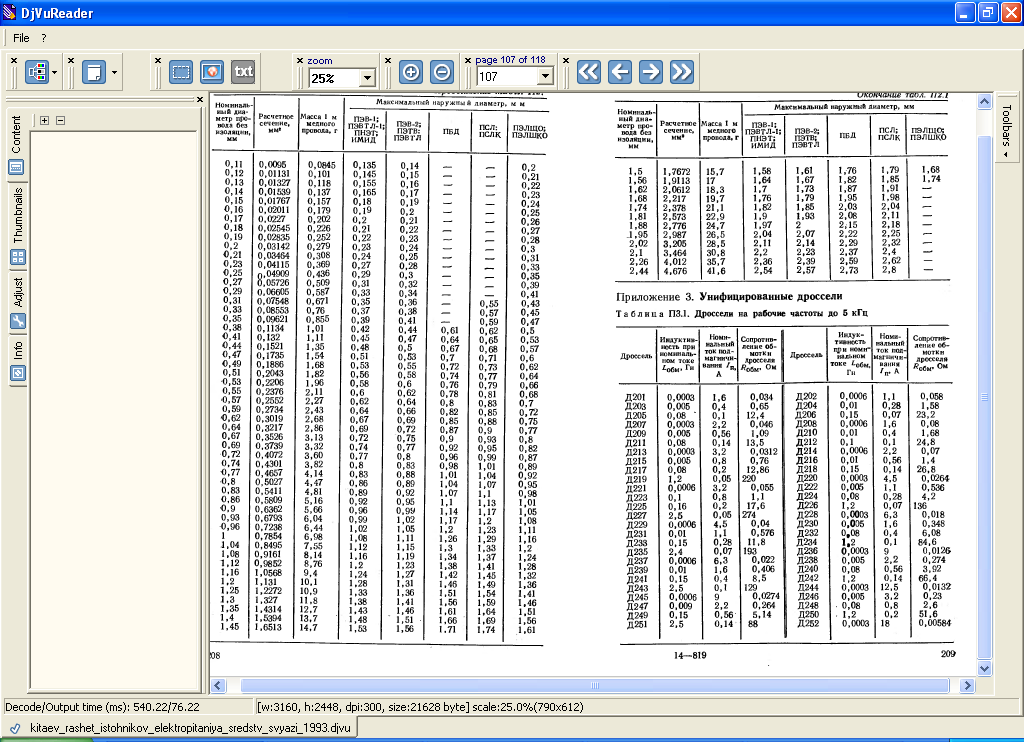Screen dimensions: 1024x742
Task: Click the Thumbnails grid icon
Action: click(18, 257)
